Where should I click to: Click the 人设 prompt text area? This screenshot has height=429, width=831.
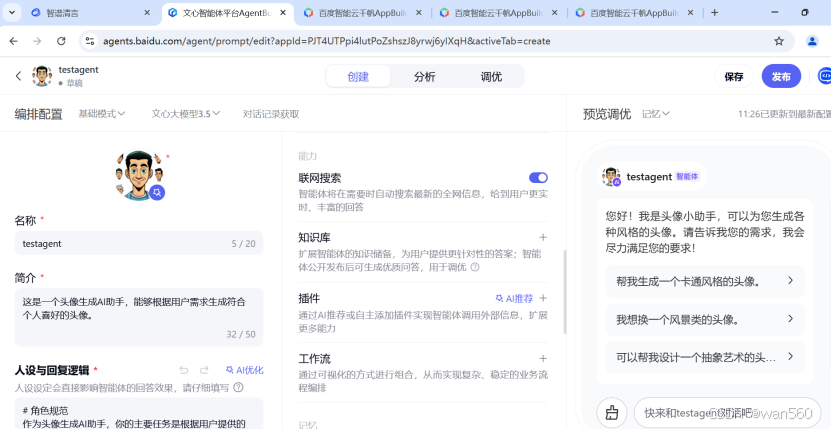tap(139, 413)
